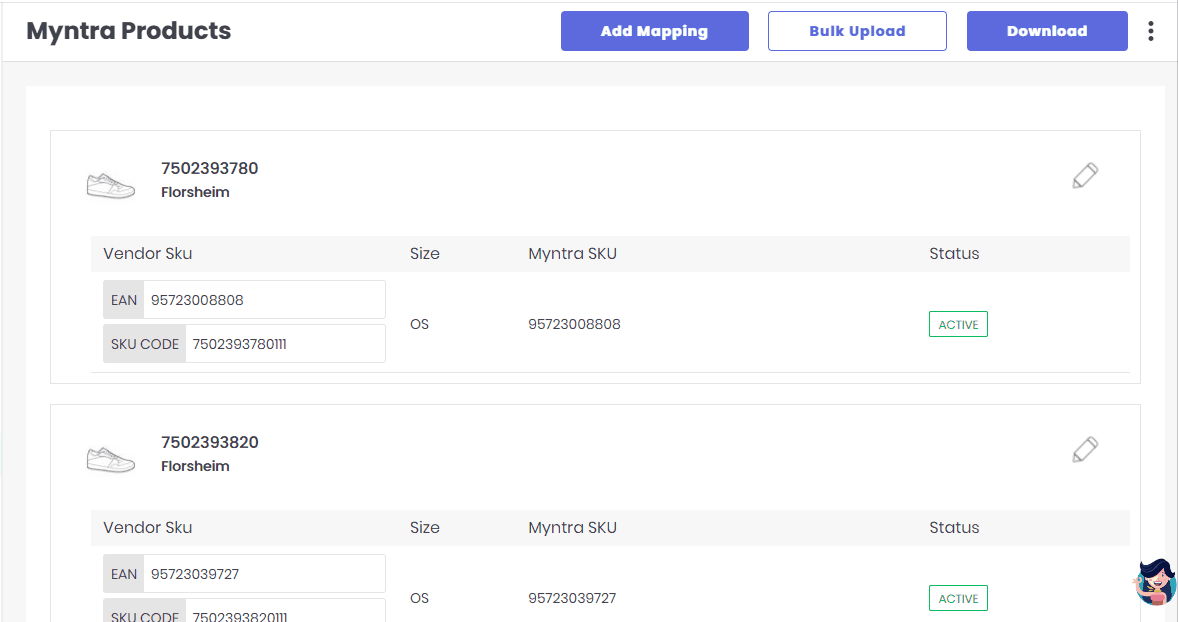This screenshot has width=1178, height=622.
Task: Click the Status column header
Action: (954, 253)
